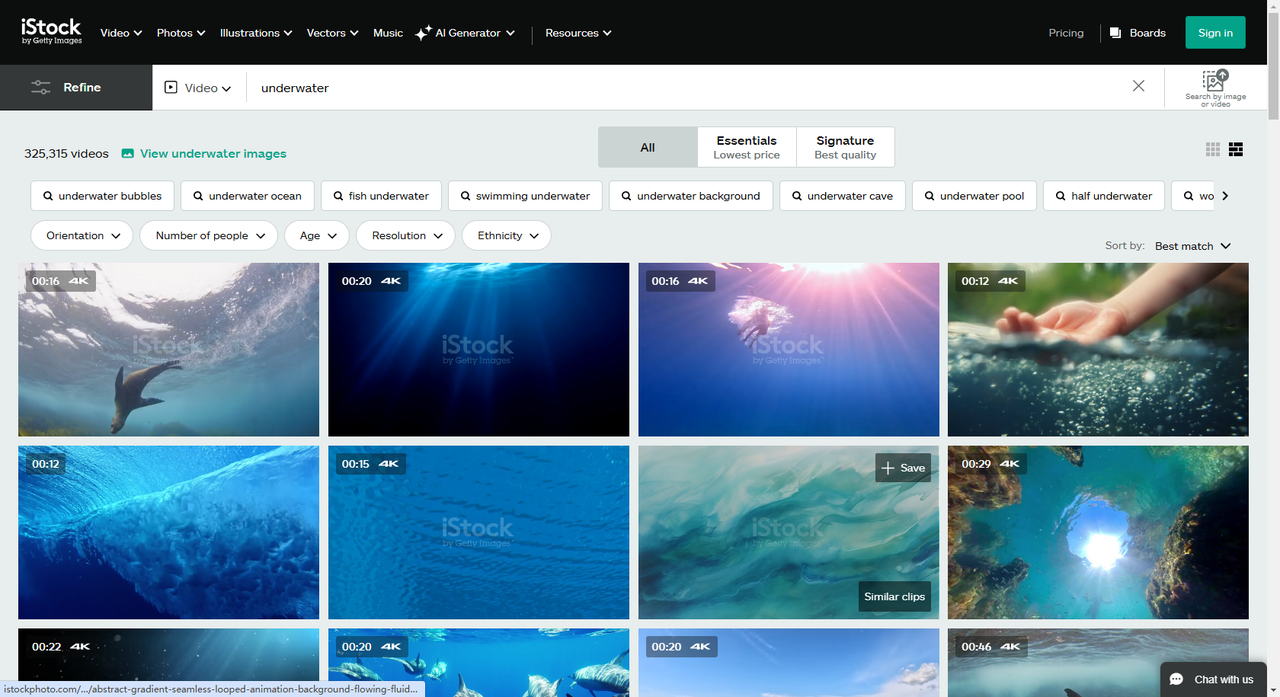
Task: Open the sea lion underwater video
Action: point(169,350)
